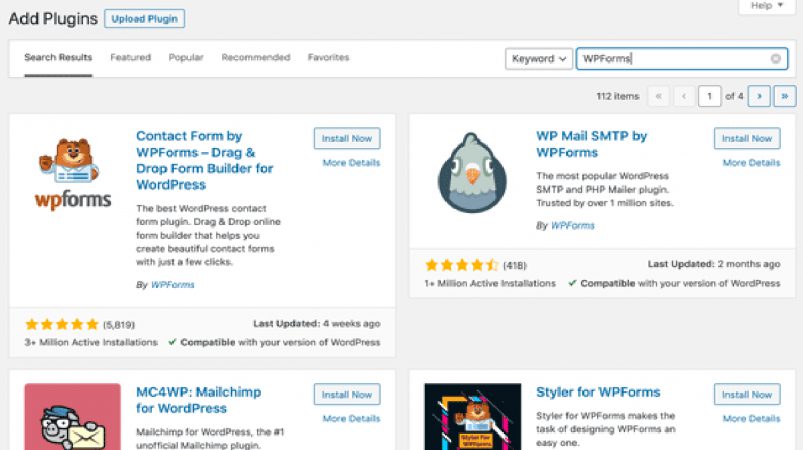803x450 pixels.
Task: Install the WP Mail SMTP plugin
Action: click(747, 139)
